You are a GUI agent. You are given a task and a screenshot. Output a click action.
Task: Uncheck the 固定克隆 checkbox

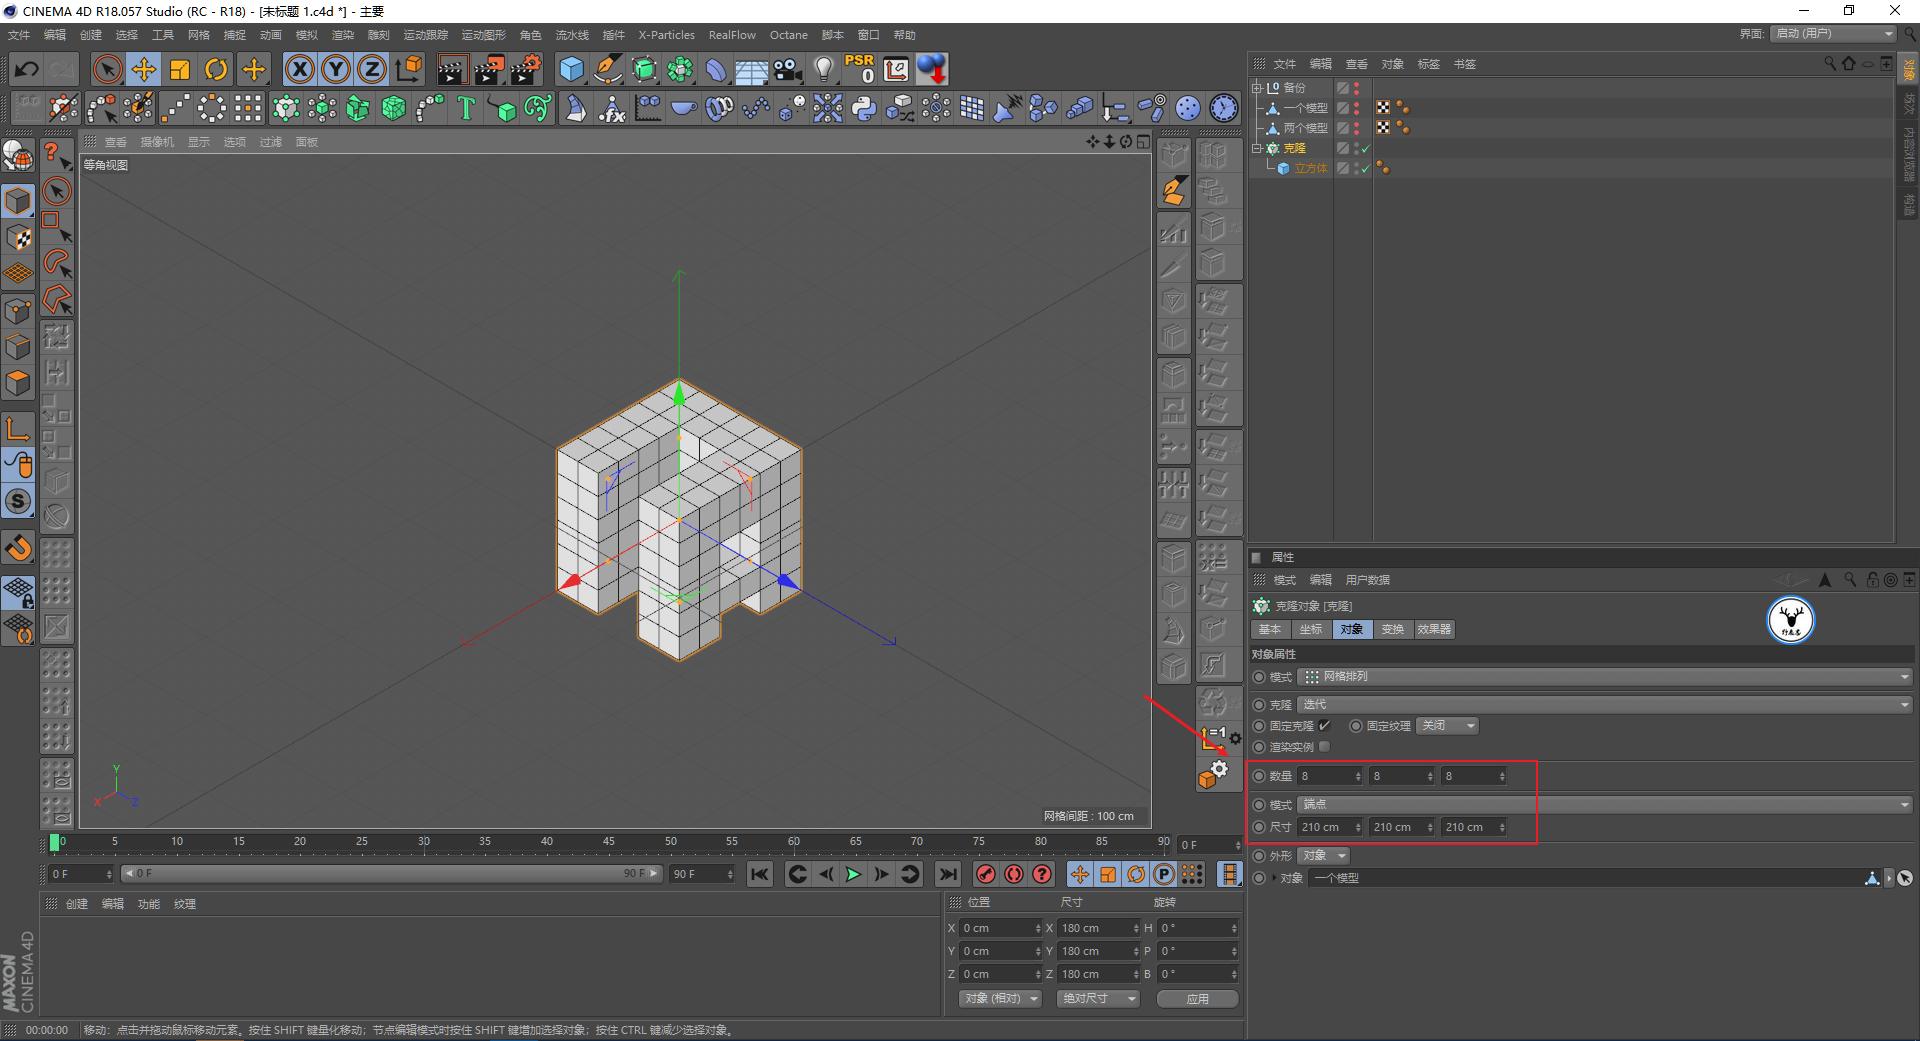coord(1324,726)
